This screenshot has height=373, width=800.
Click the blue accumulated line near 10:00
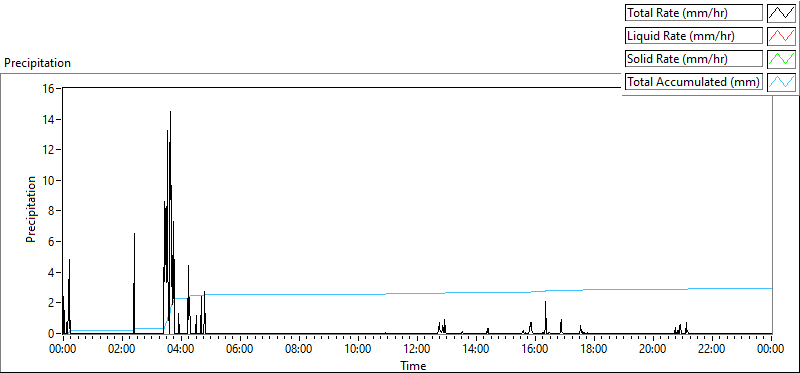(x=358, y=294)
